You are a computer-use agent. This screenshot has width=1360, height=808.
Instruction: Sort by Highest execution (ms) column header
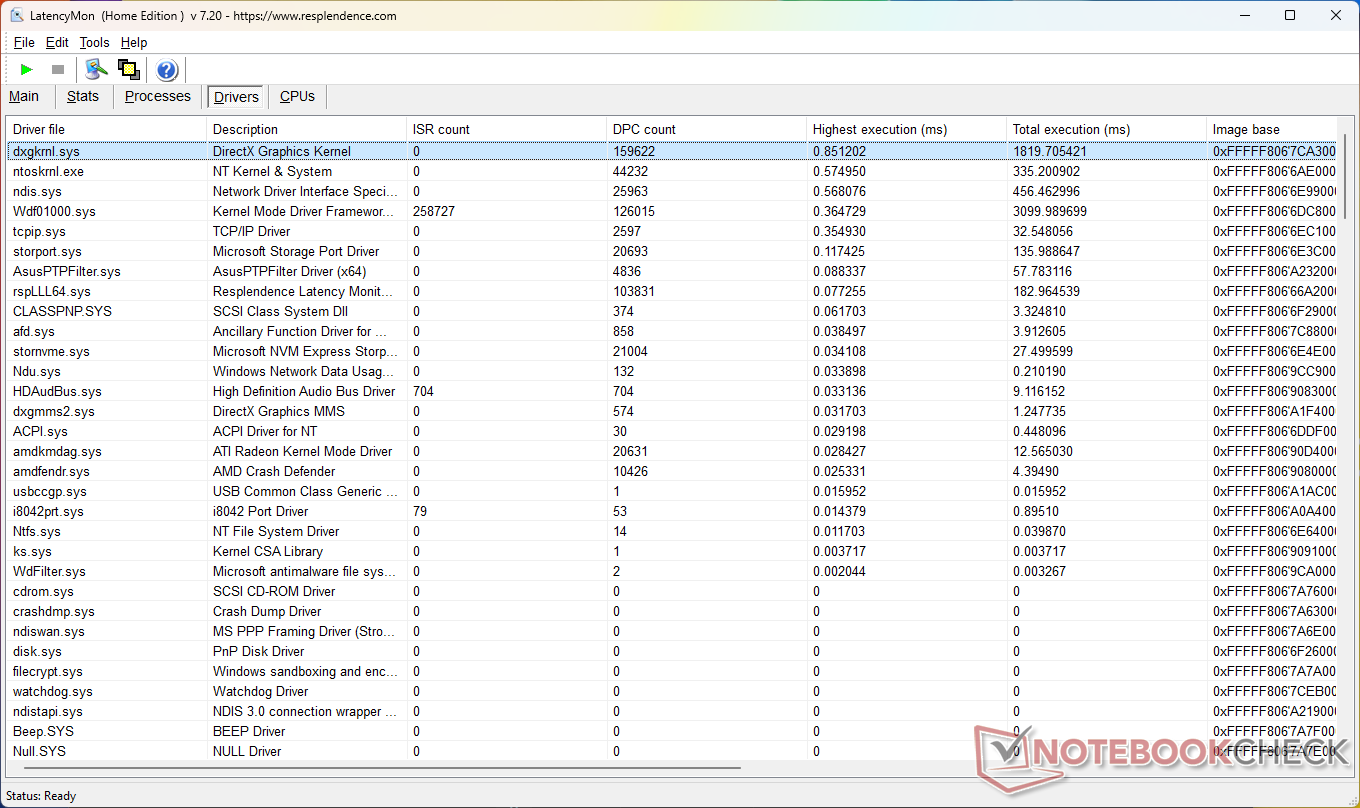(x=906, y=129)
